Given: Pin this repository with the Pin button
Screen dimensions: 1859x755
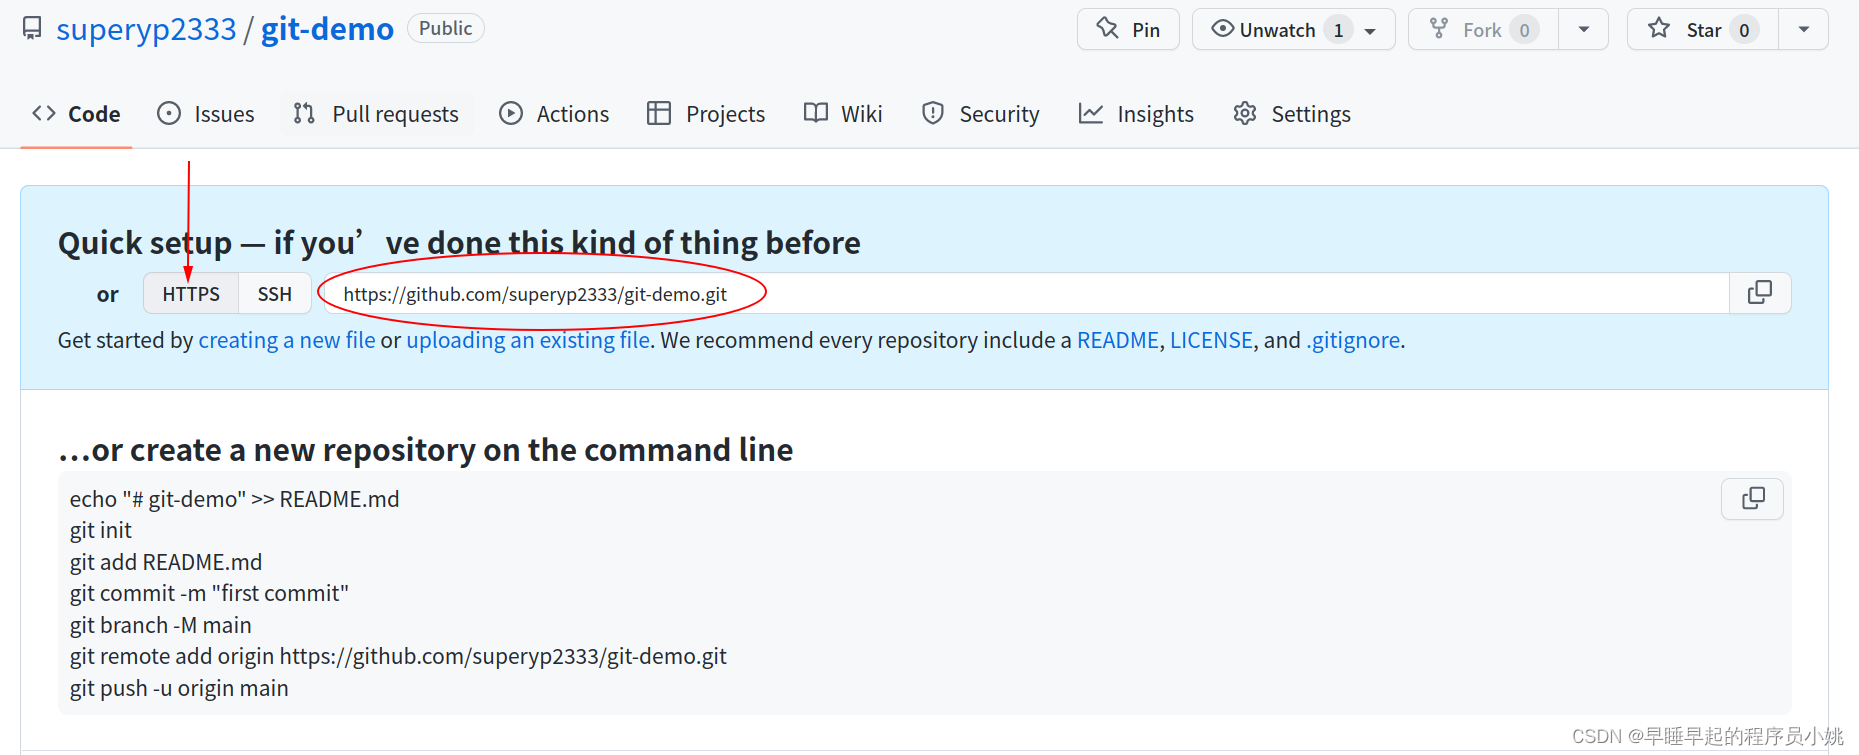Looking at the screenshot, I should point(1128,29).
